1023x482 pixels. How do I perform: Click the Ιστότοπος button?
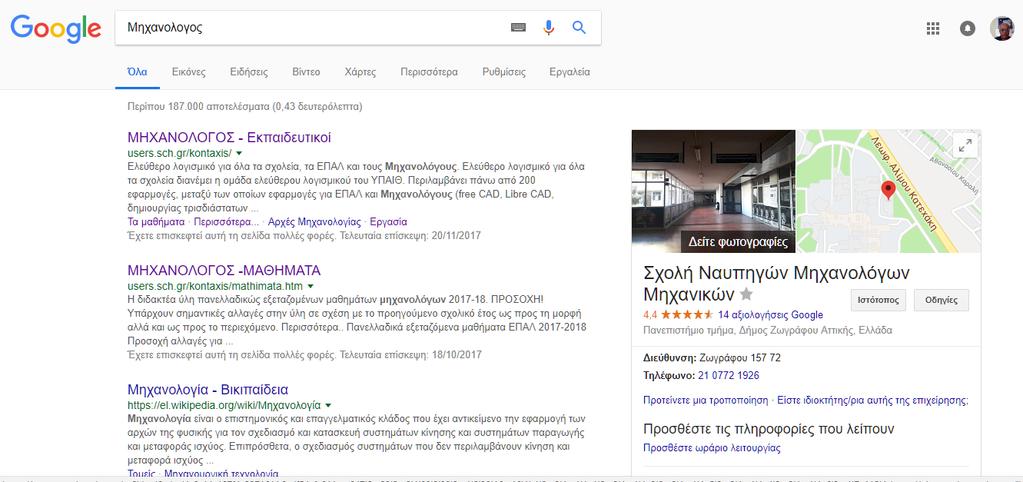click(878, 301)
